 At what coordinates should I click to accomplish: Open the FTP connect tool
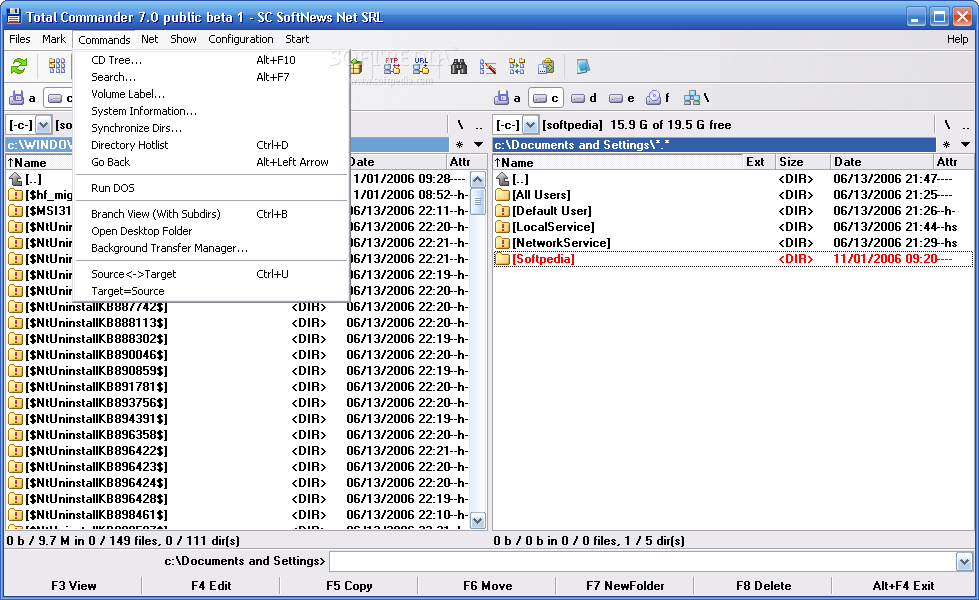click(x=390, y=66)
